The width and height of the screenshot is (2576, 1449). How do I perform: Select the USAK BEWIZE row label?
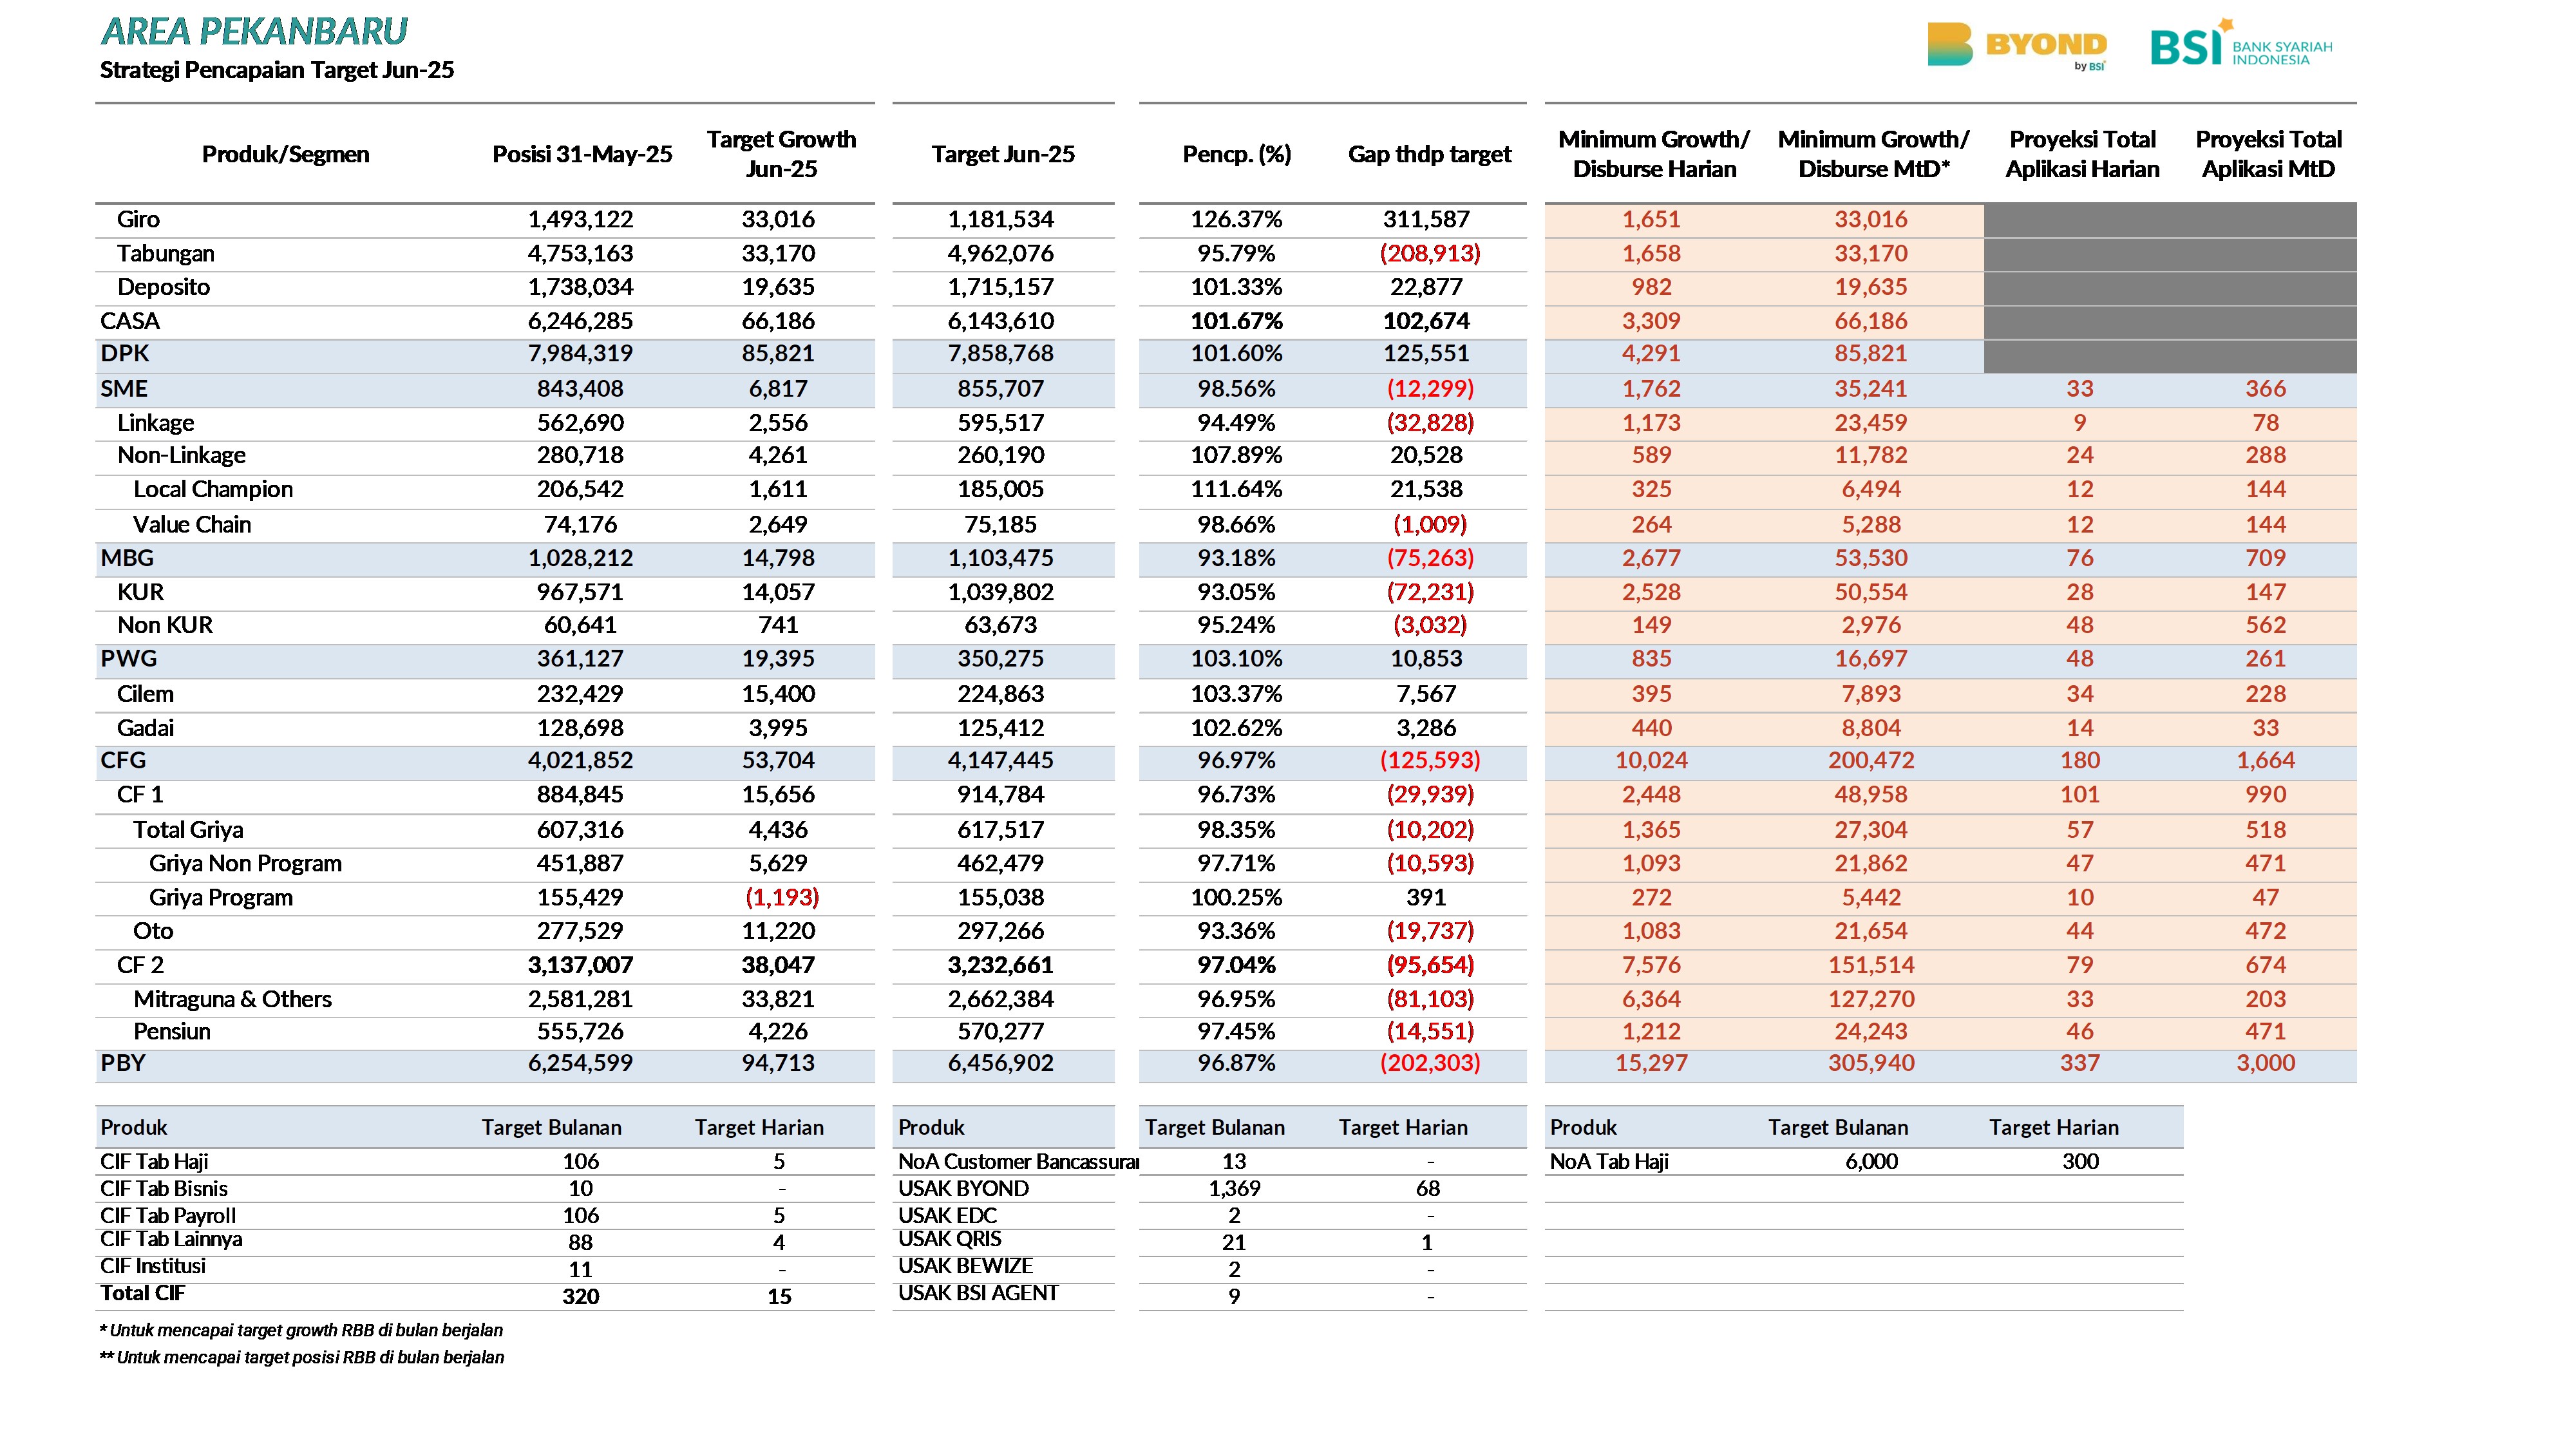pos(965,1266)
